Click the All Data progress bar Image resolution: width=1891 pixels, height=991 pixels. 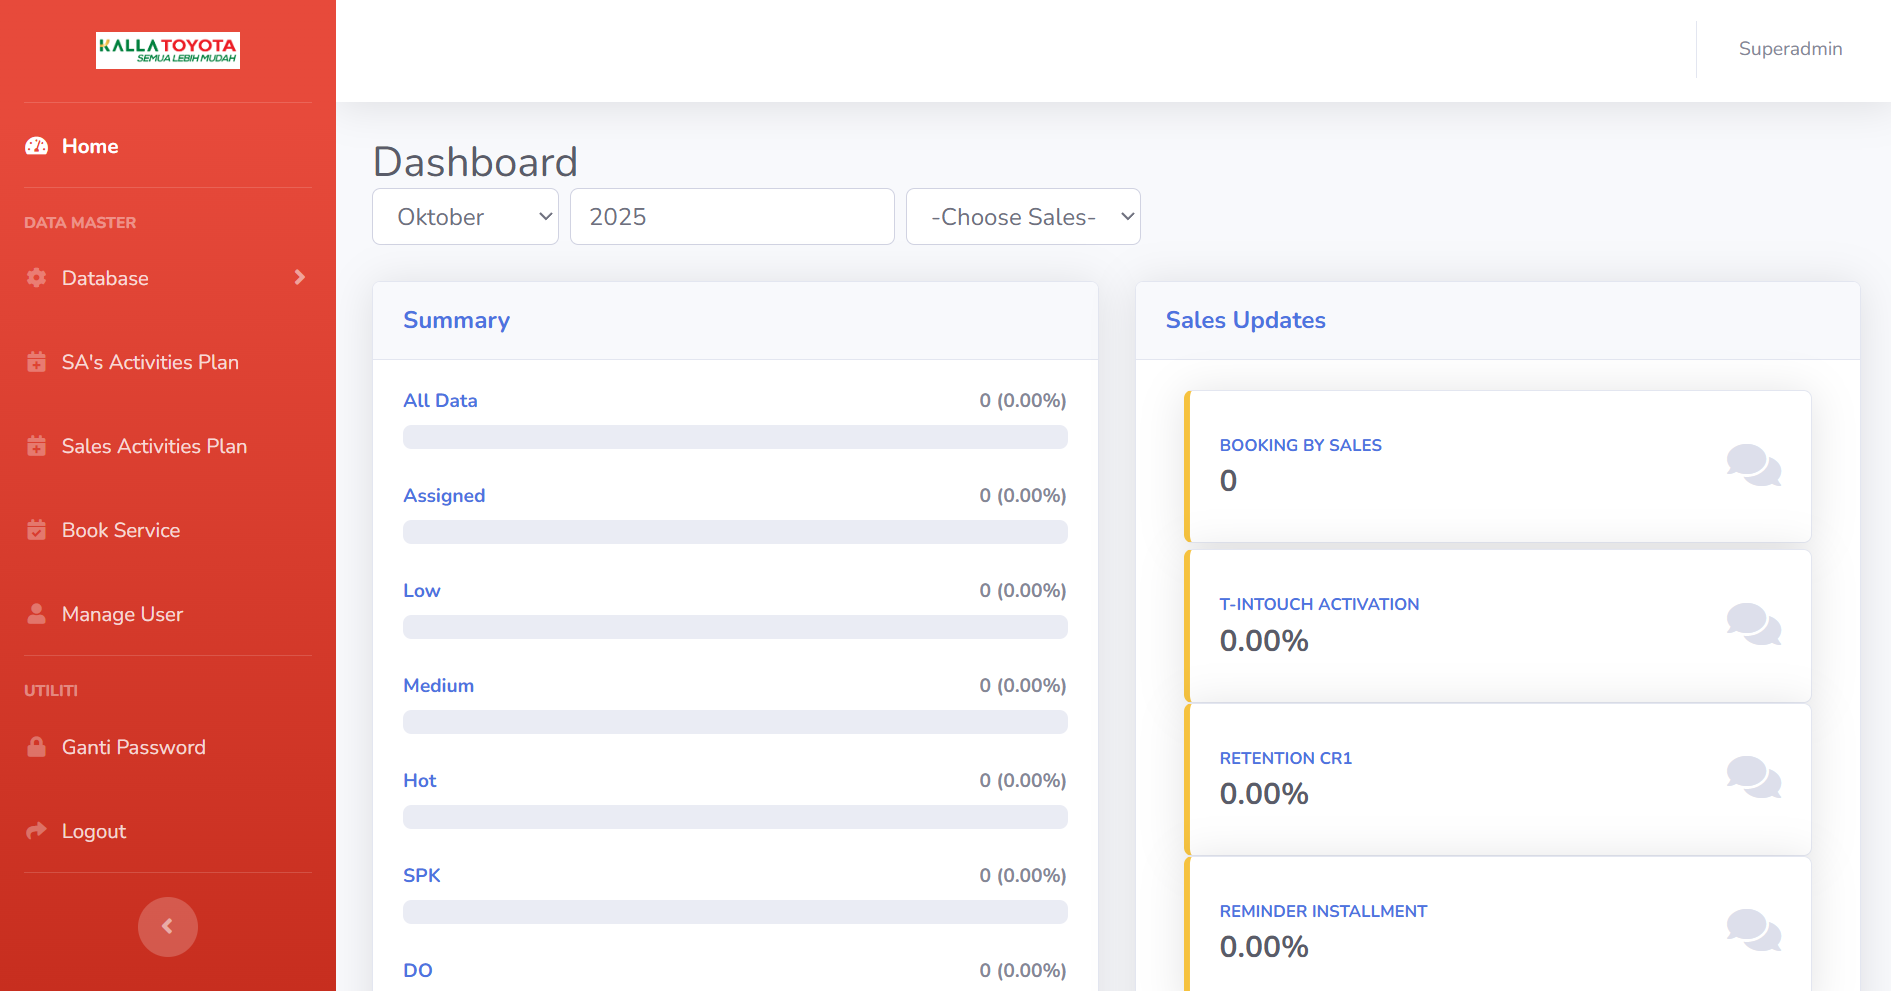click(735, 437)
